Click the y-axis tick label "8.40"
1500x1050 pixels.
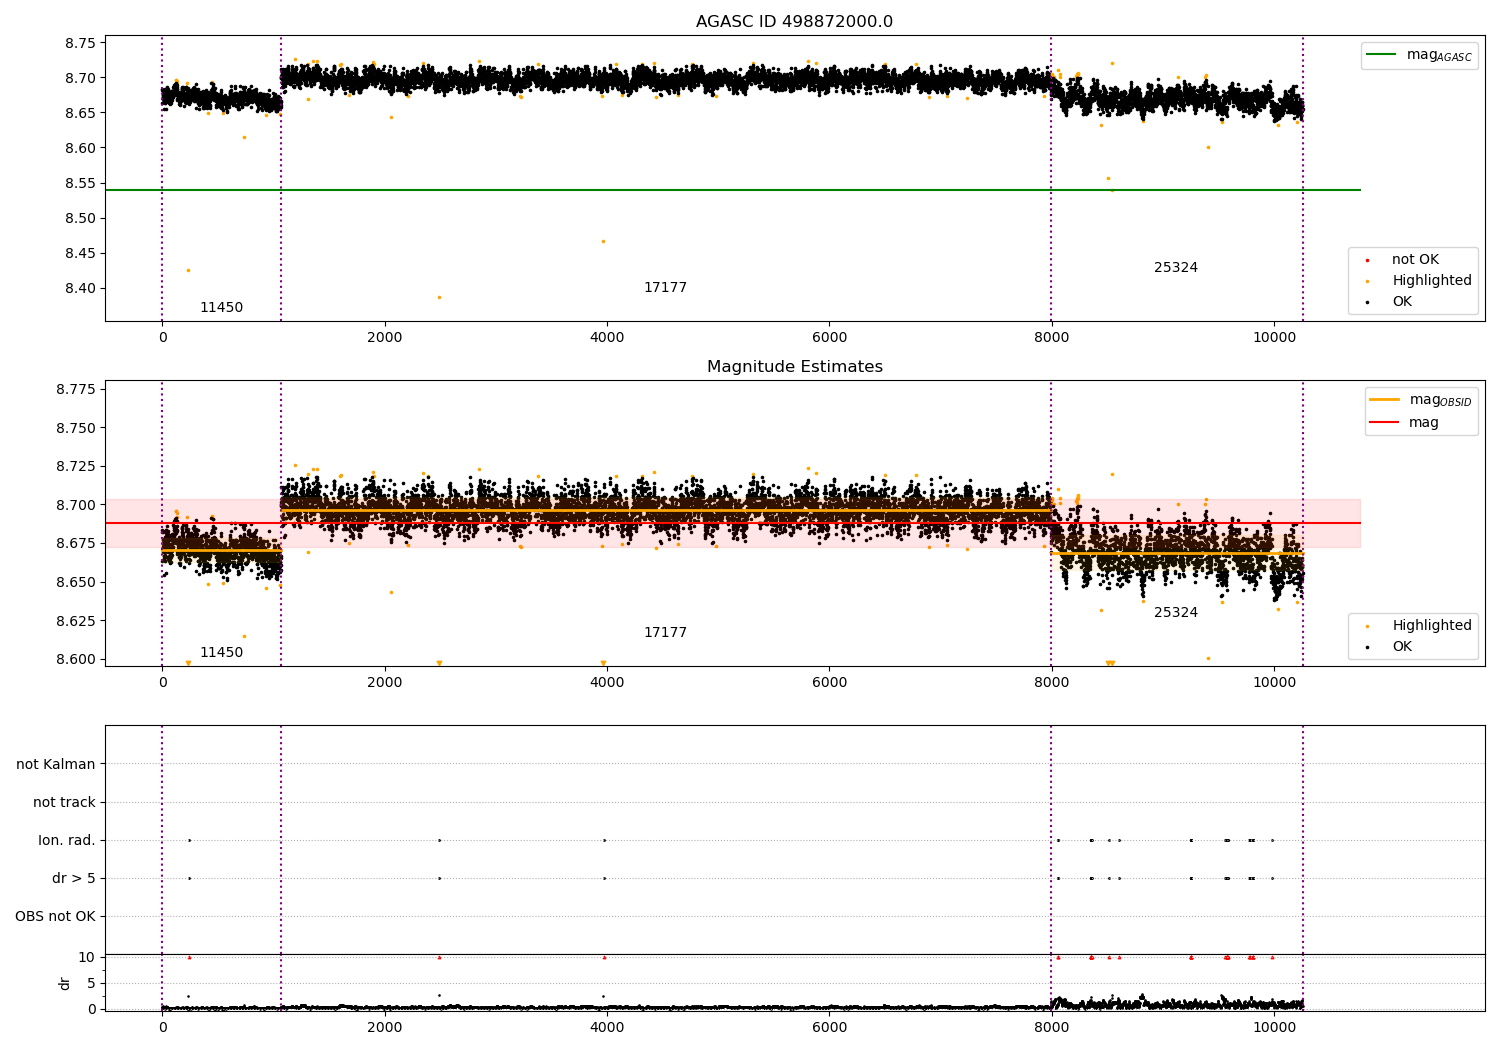pyautogui.click(x=80, y=288)
